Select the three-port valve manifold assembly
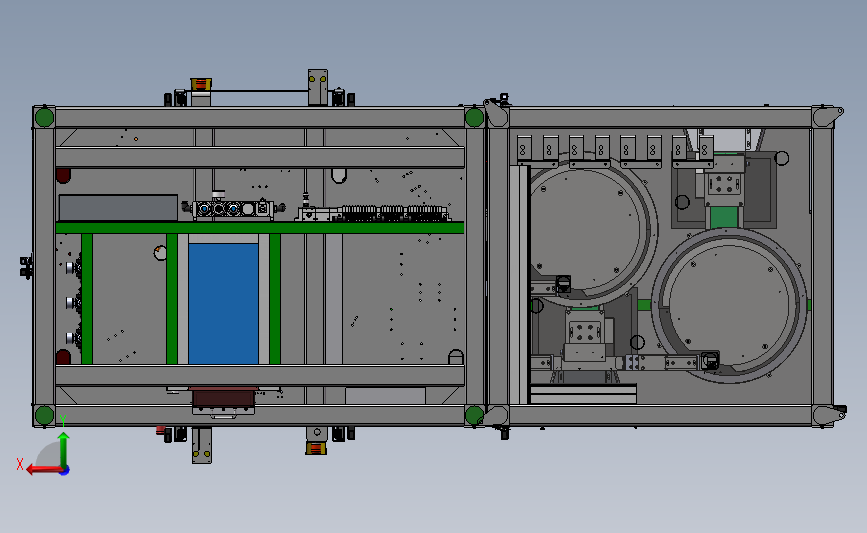 click(x=232, y=209)
